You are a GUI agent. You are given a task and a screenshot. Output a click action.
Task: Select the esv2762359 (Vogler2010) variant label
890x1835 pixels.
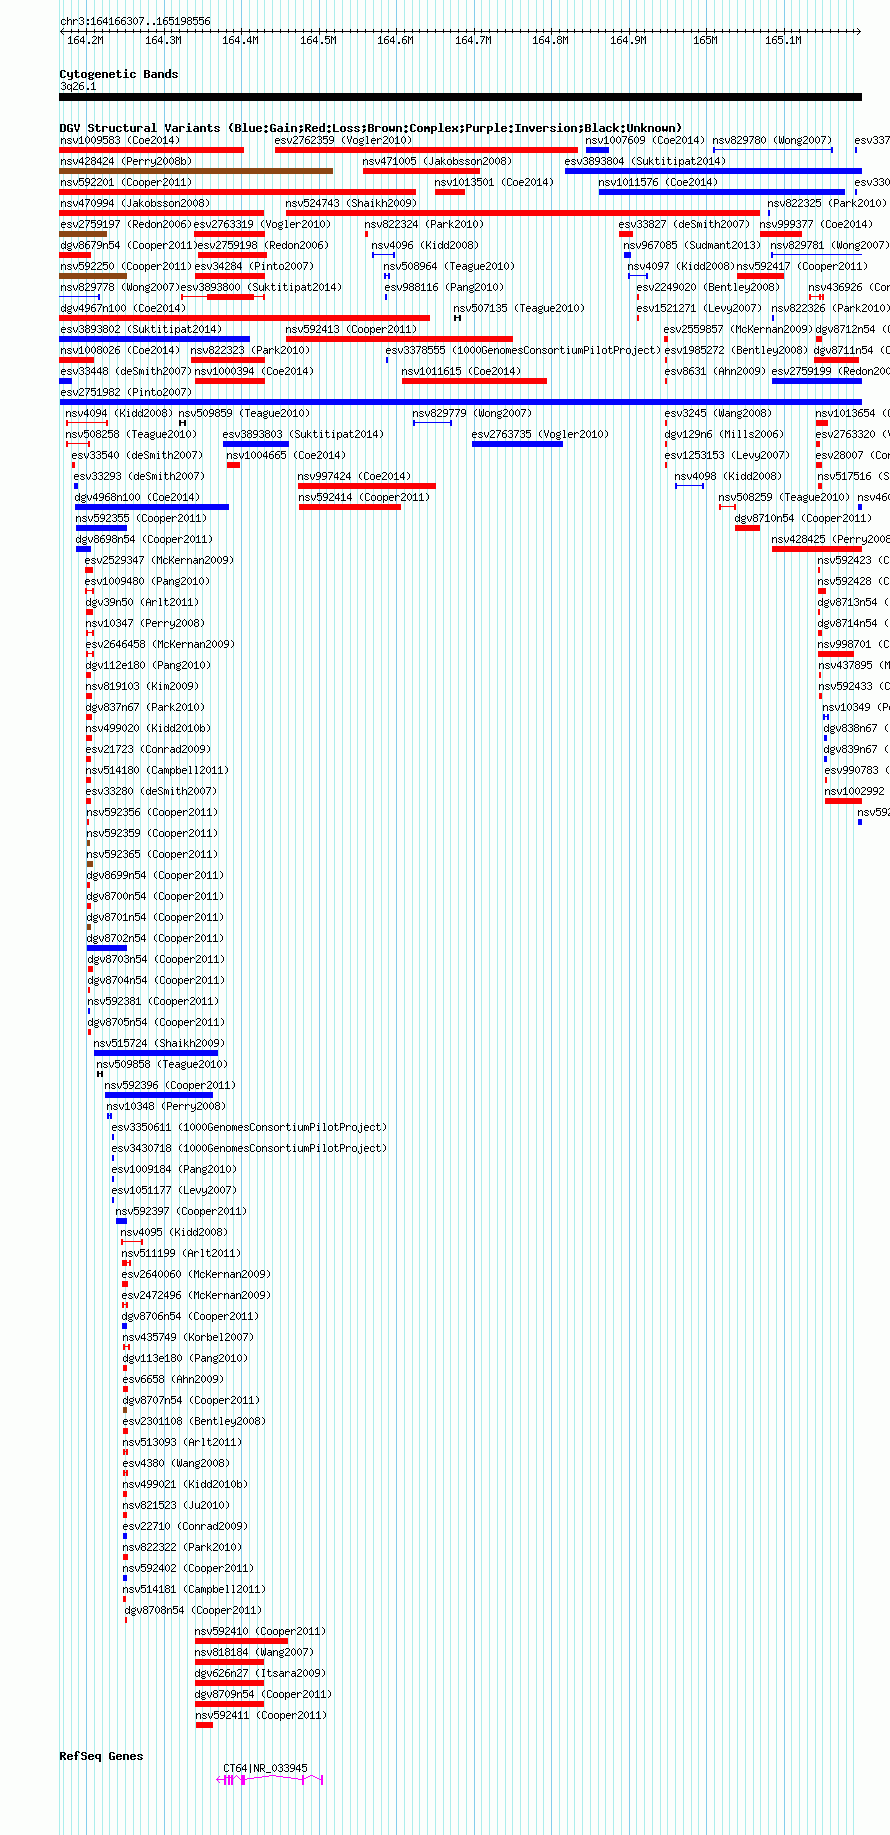coord(343,140)
